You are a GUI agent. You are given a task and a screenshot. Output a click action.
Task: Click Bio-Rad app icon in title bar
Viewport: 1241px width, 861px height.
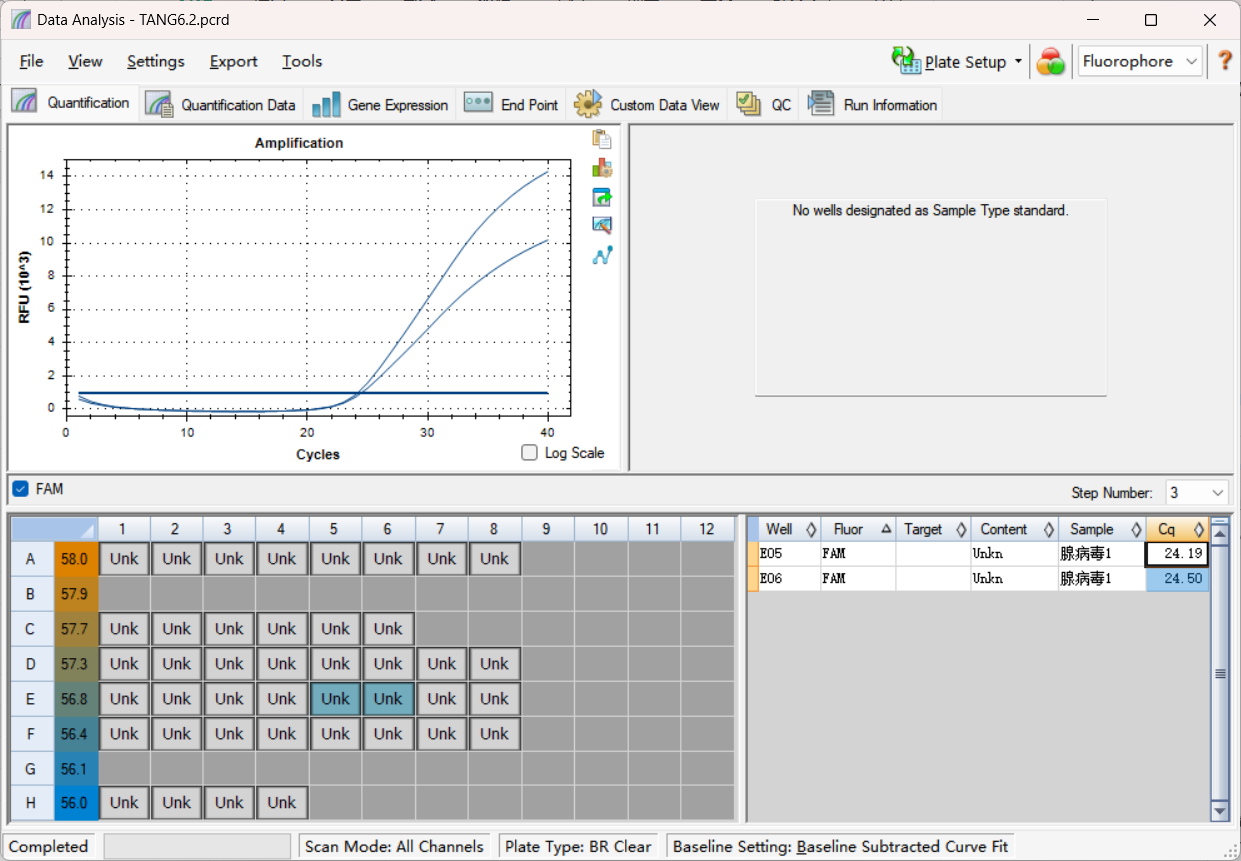coord(21,20)
